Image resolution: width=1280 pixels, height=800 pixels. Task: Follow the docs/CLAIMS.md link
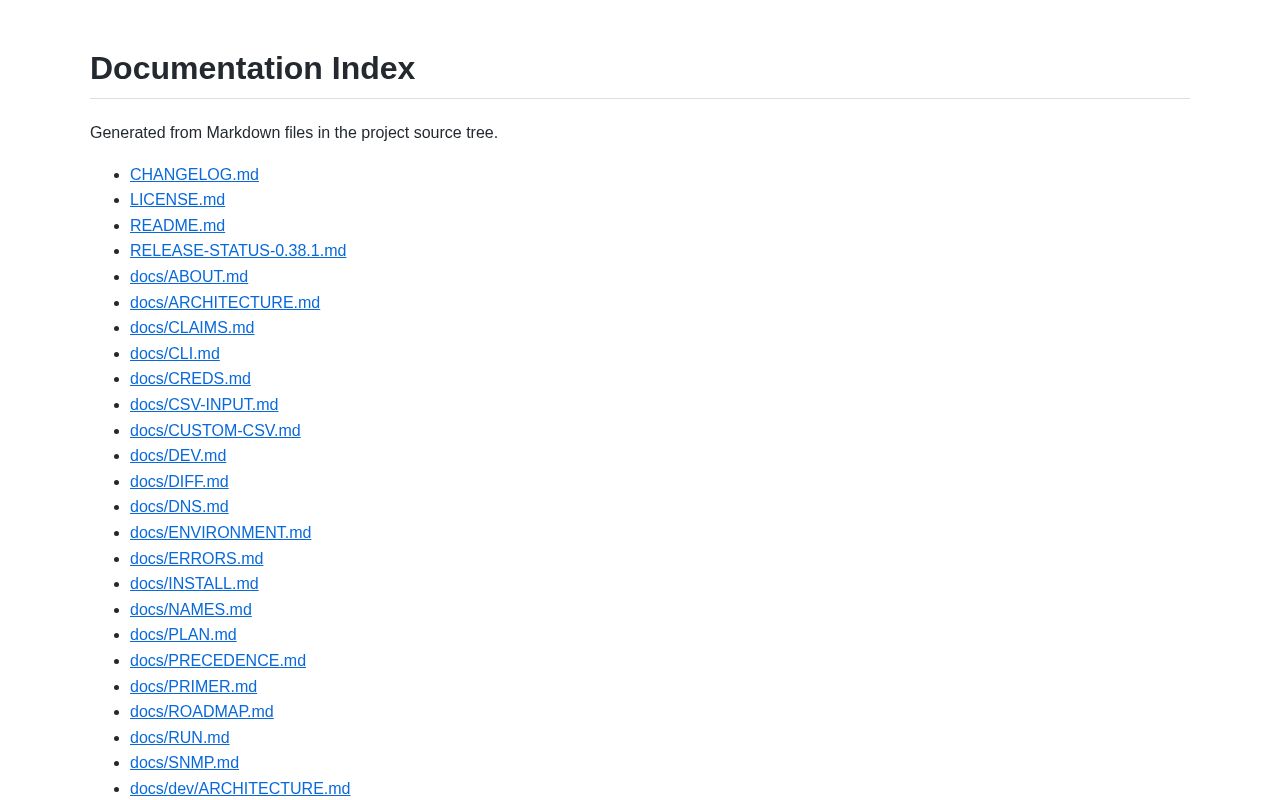(192, 328)
